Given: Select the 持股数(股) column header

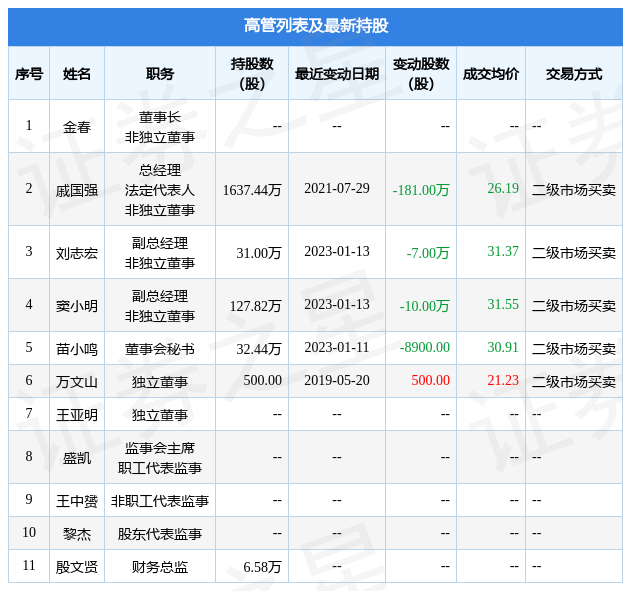Looking at the screenshot, I should (x=252, y=74).
